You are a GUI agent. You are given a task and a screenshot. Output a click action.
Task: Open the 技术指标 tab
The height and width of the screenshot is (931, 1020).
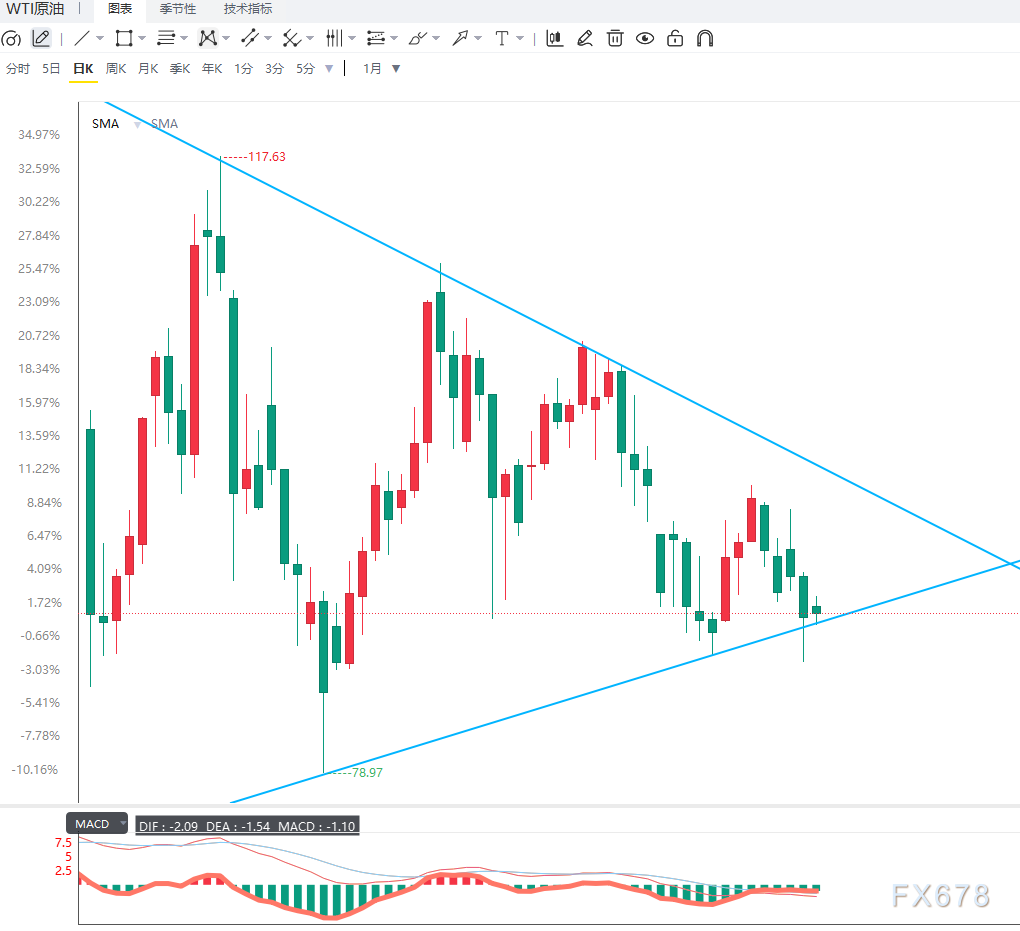pyautogui.click(x=248, y=9)
